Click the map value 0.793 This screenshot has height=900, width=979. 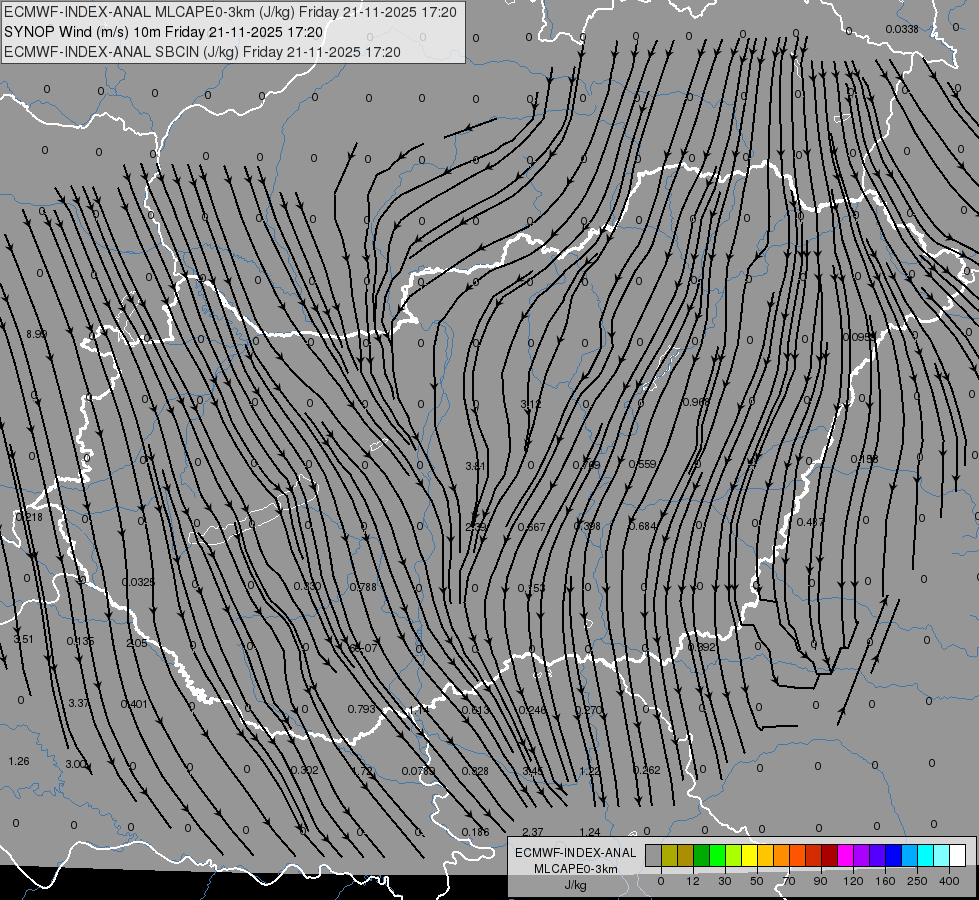click(x=362, y=709)
